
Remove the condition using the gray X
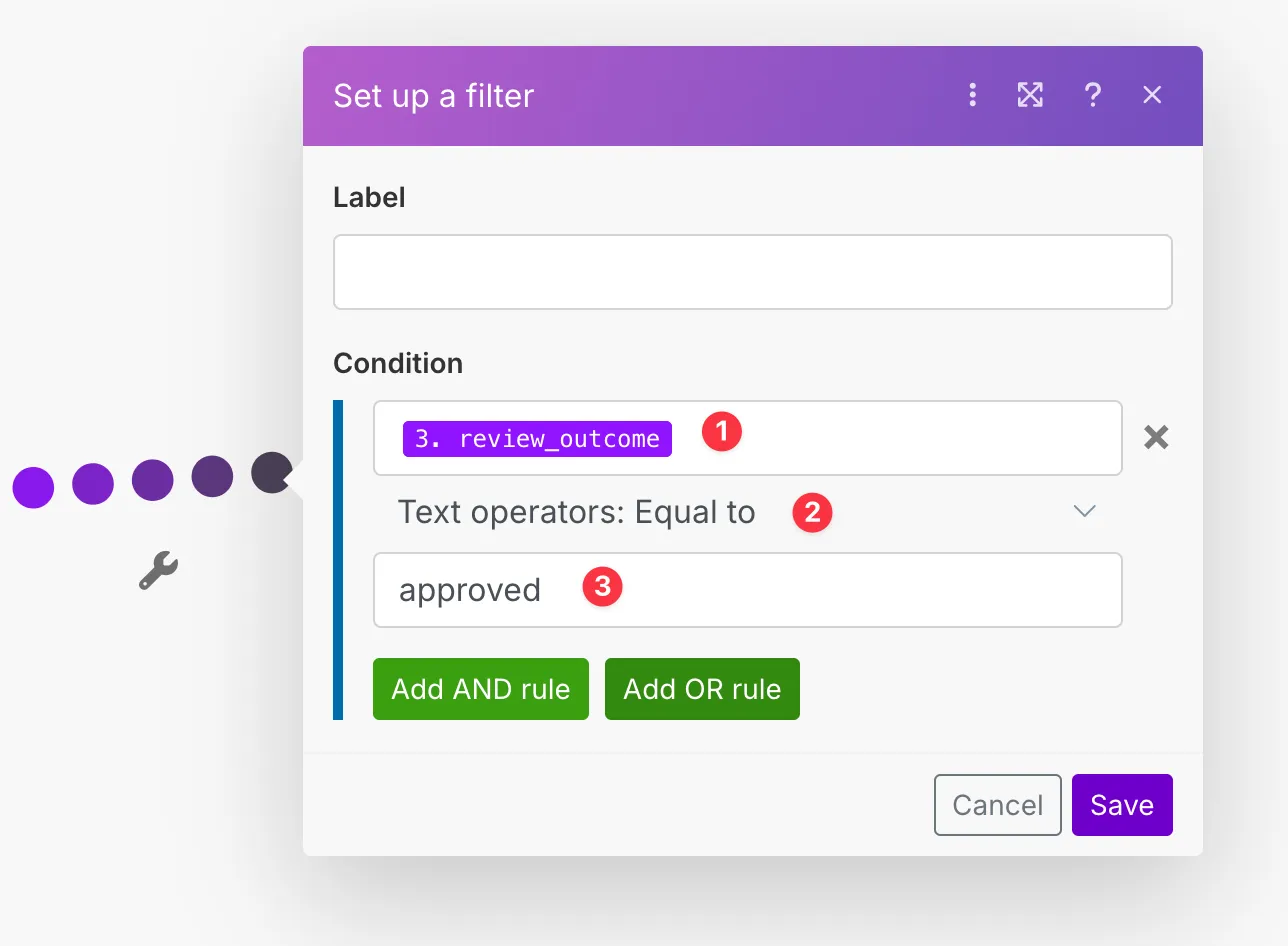1156,437
